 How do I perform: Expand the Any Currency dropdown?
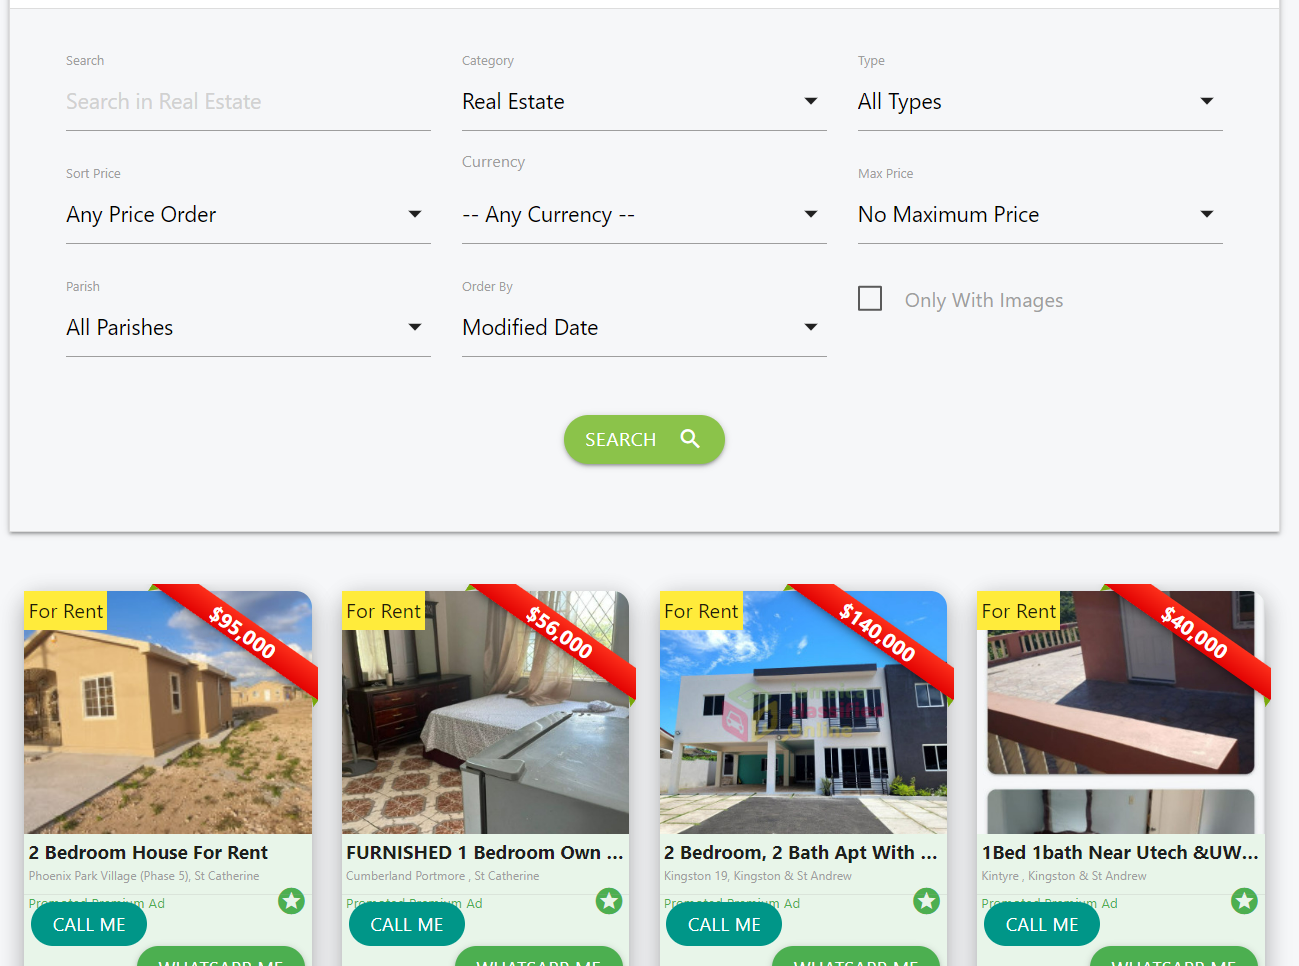(644, 215)
